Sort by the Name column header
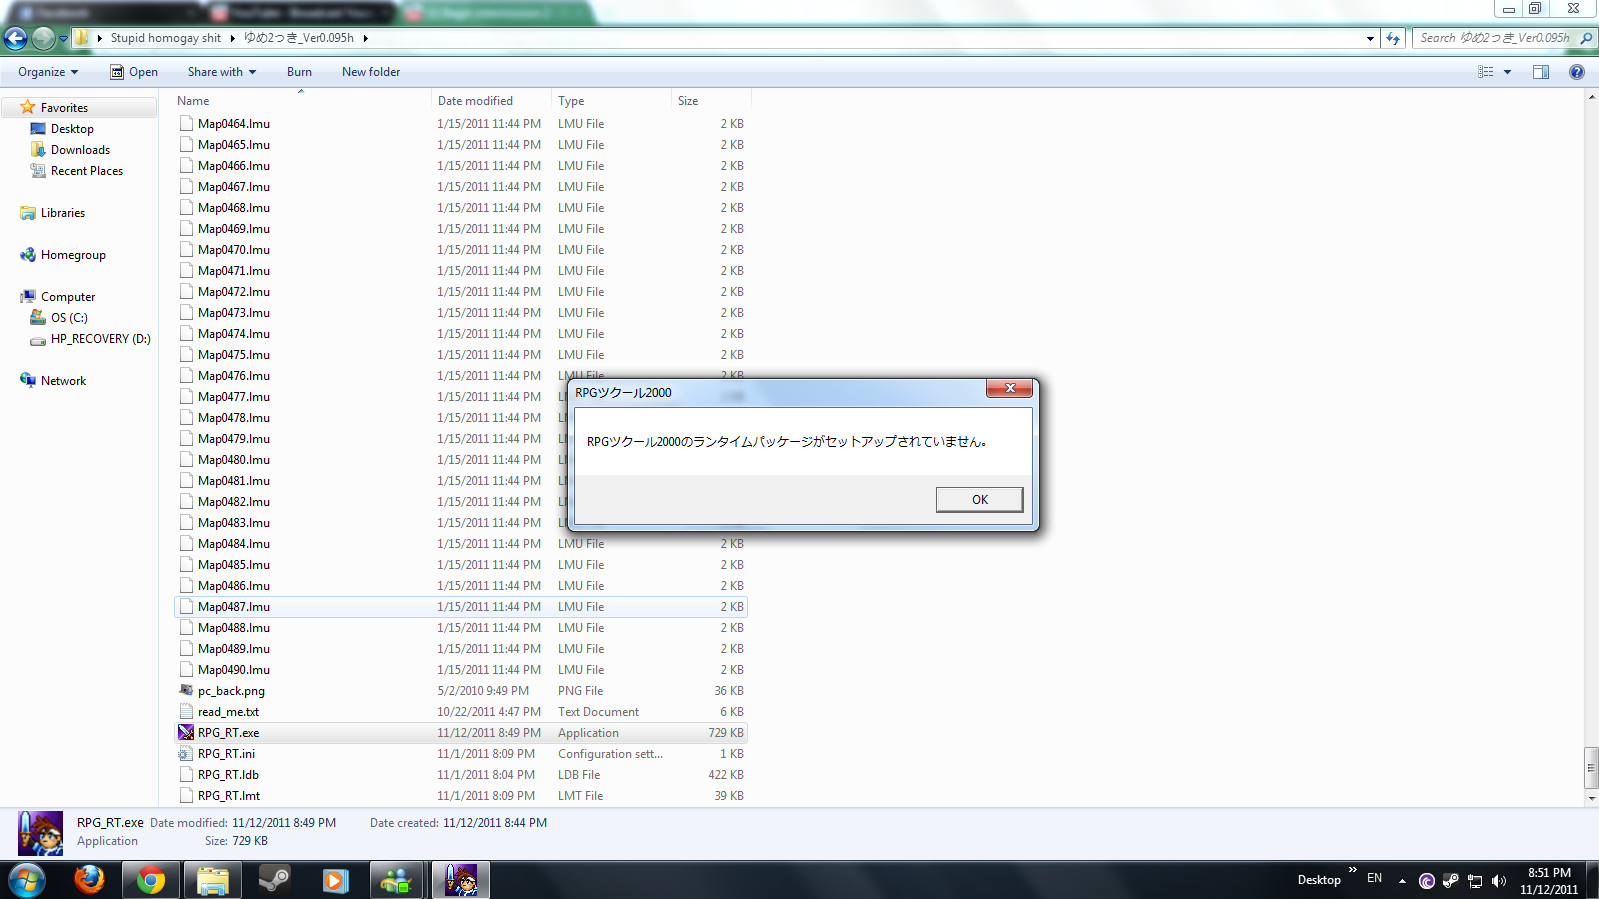Screen dimensions: 1599x899 click(x=301, y=101)
